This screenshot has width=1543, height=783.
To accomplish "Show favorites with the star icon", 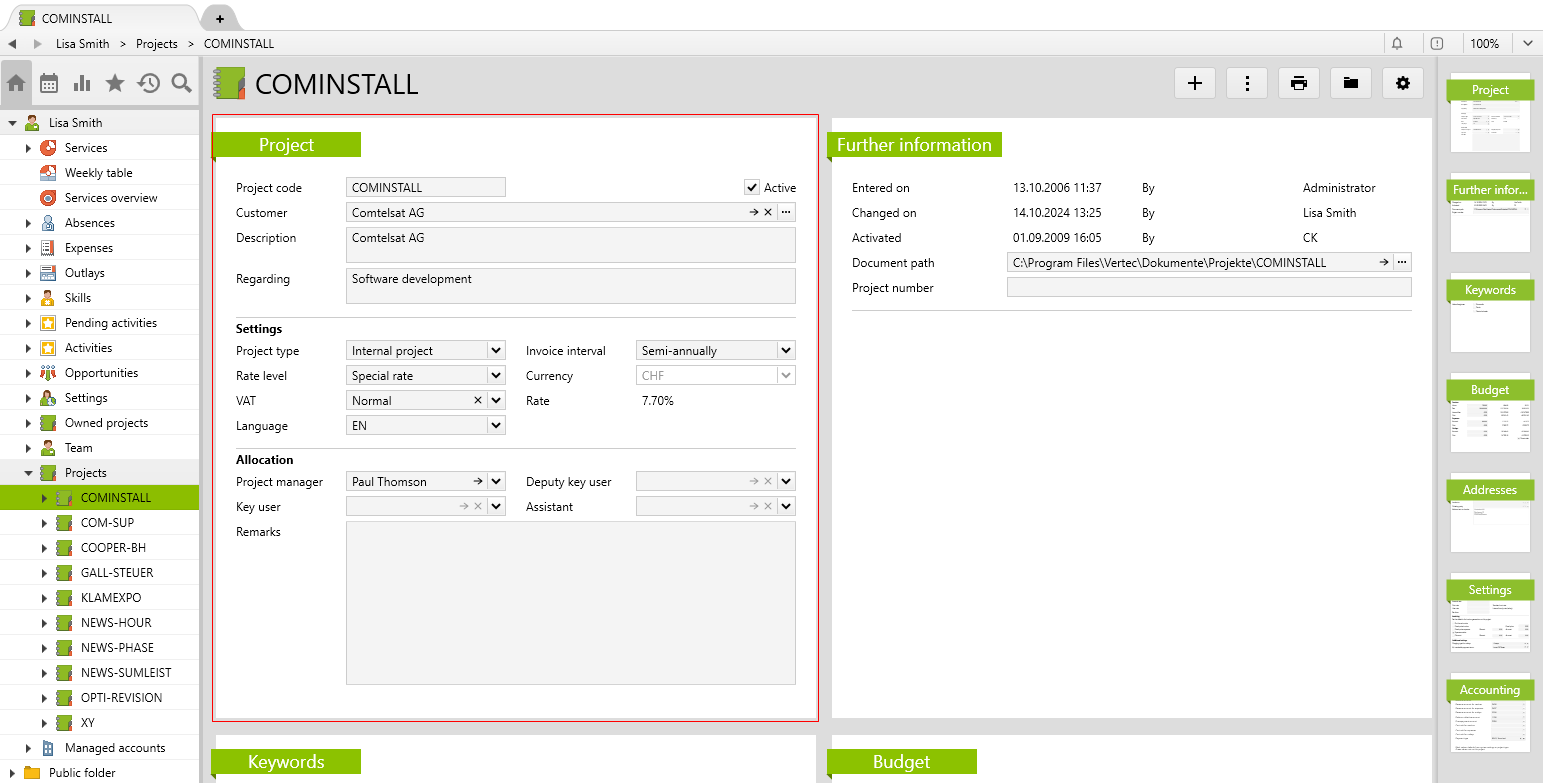I will coord(115,84).
